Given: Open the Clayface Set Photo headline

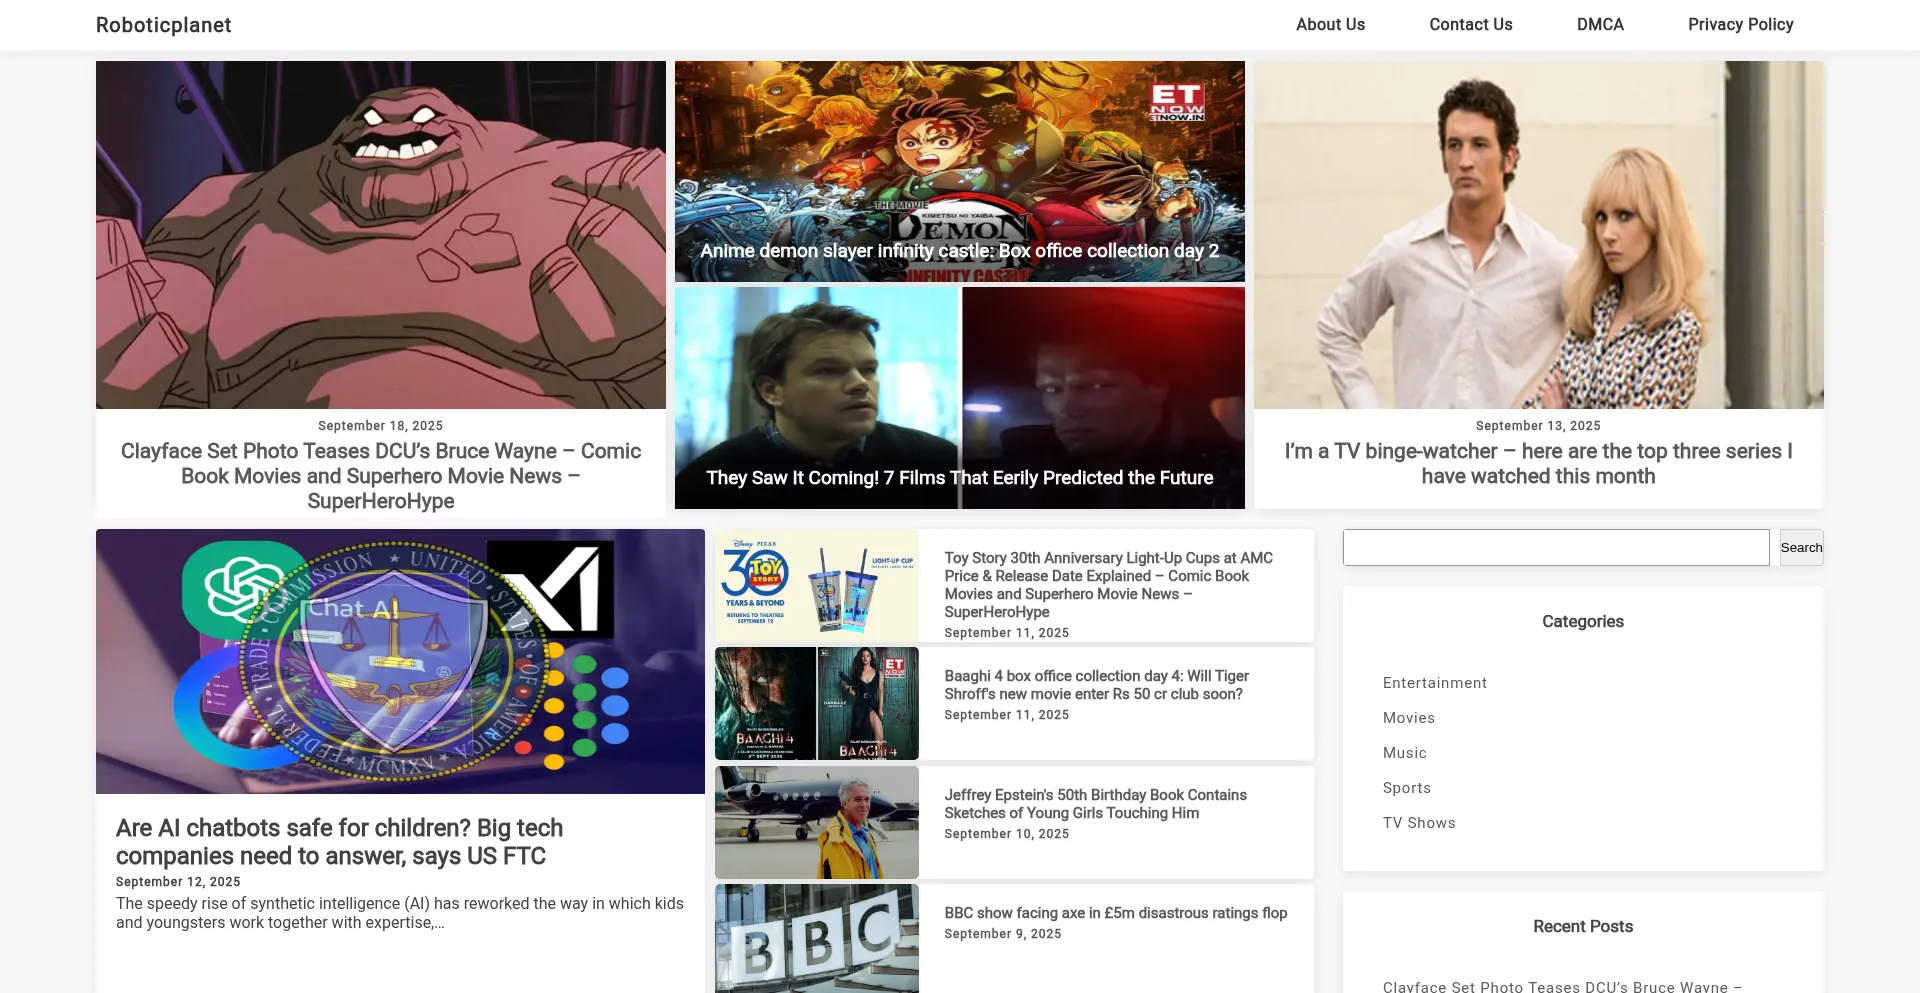Looking at the screenshot, I should click(x=380, y=476).
